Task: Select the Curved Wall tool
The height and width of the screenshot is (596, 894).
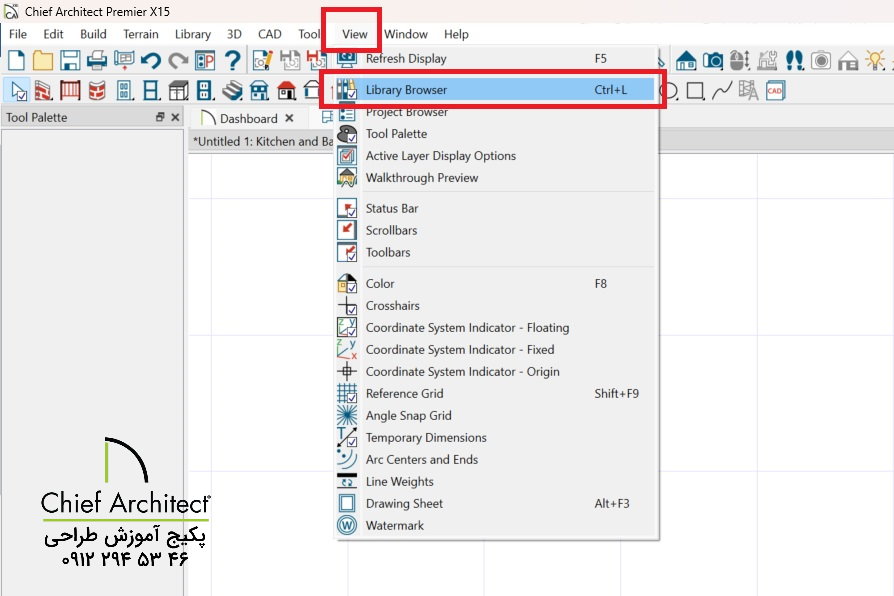Action: pos(97,90)
